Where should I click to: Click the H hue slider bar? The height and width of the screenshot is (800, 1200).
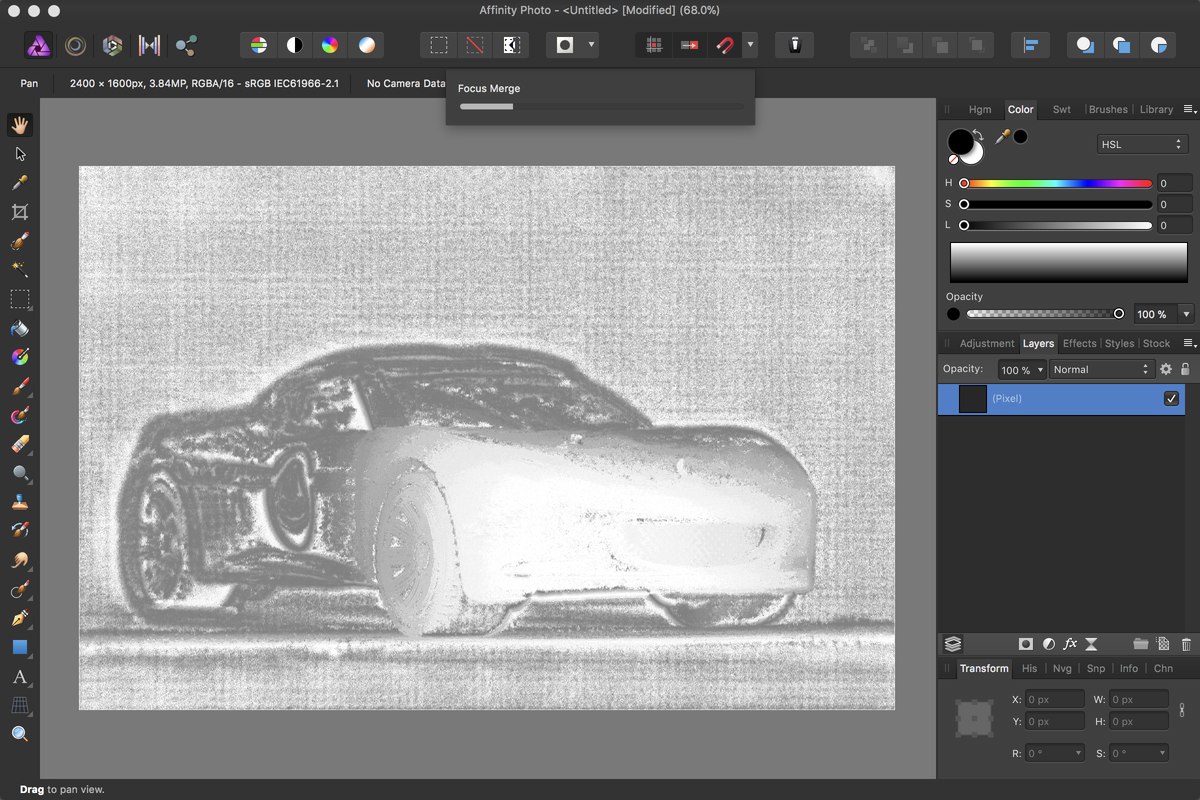(1058, 184)
